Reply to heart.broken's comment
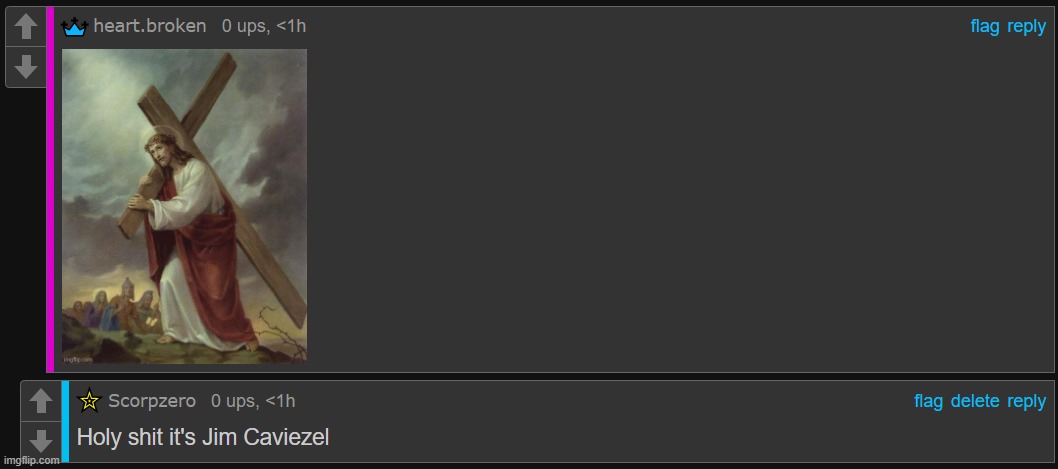Screen dimensions: 1058x469 (1026, 26)
